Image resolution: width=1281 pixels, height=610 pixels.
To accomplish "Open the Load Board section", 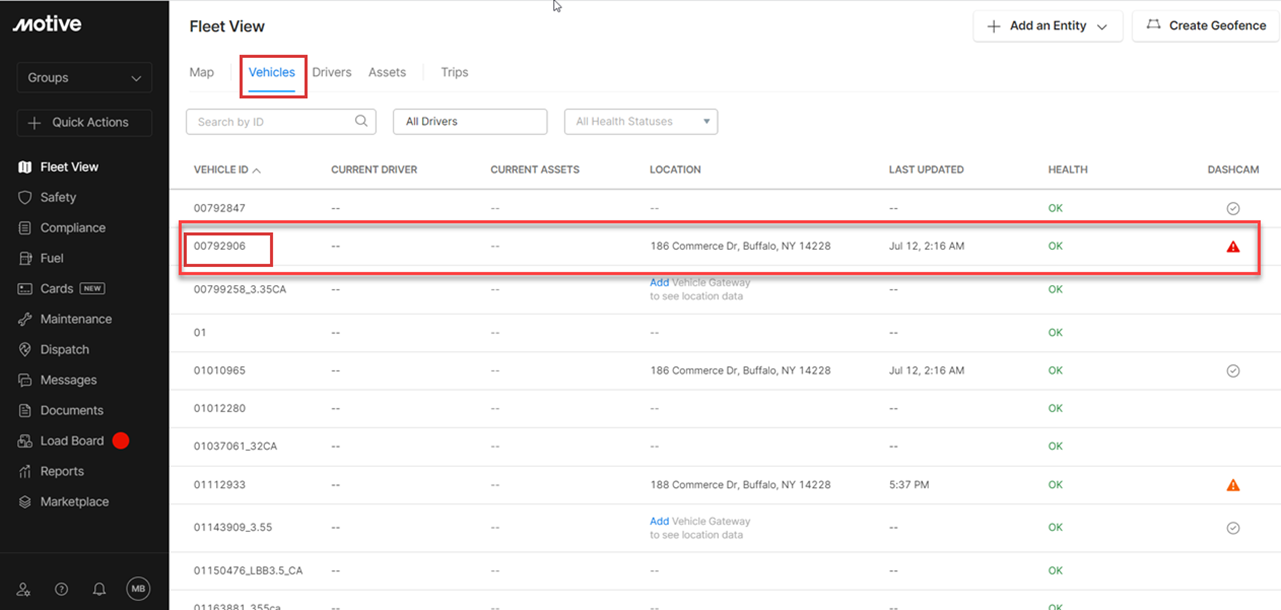I will click(74, 441).
